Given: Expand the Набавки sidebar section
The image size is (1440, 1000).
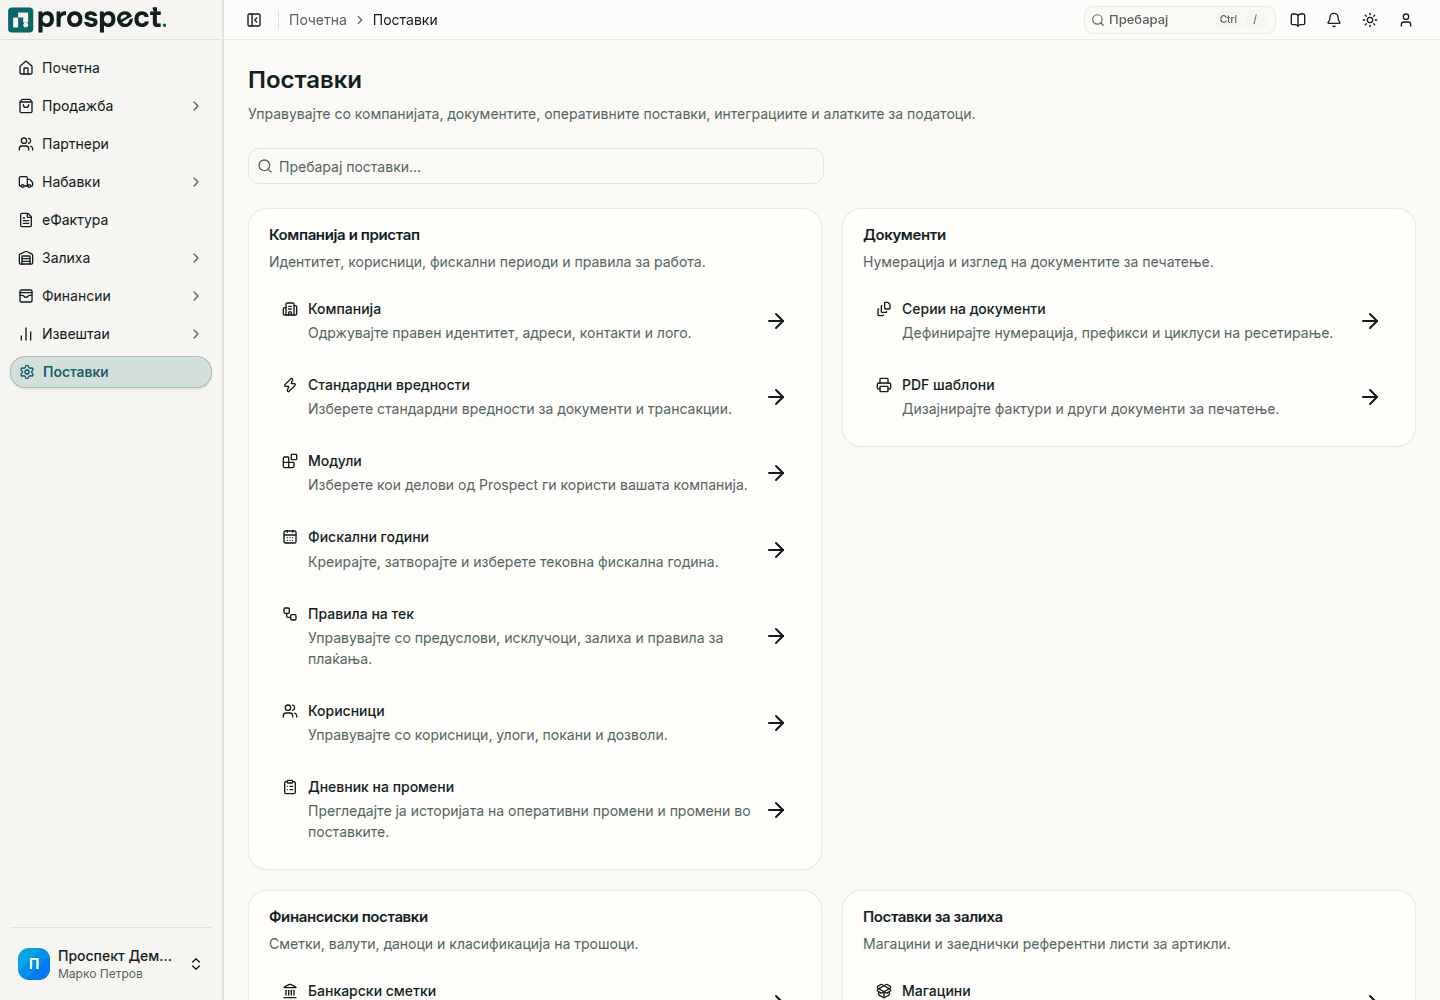Looking at the screenshot, I should [x=111, y=182].
